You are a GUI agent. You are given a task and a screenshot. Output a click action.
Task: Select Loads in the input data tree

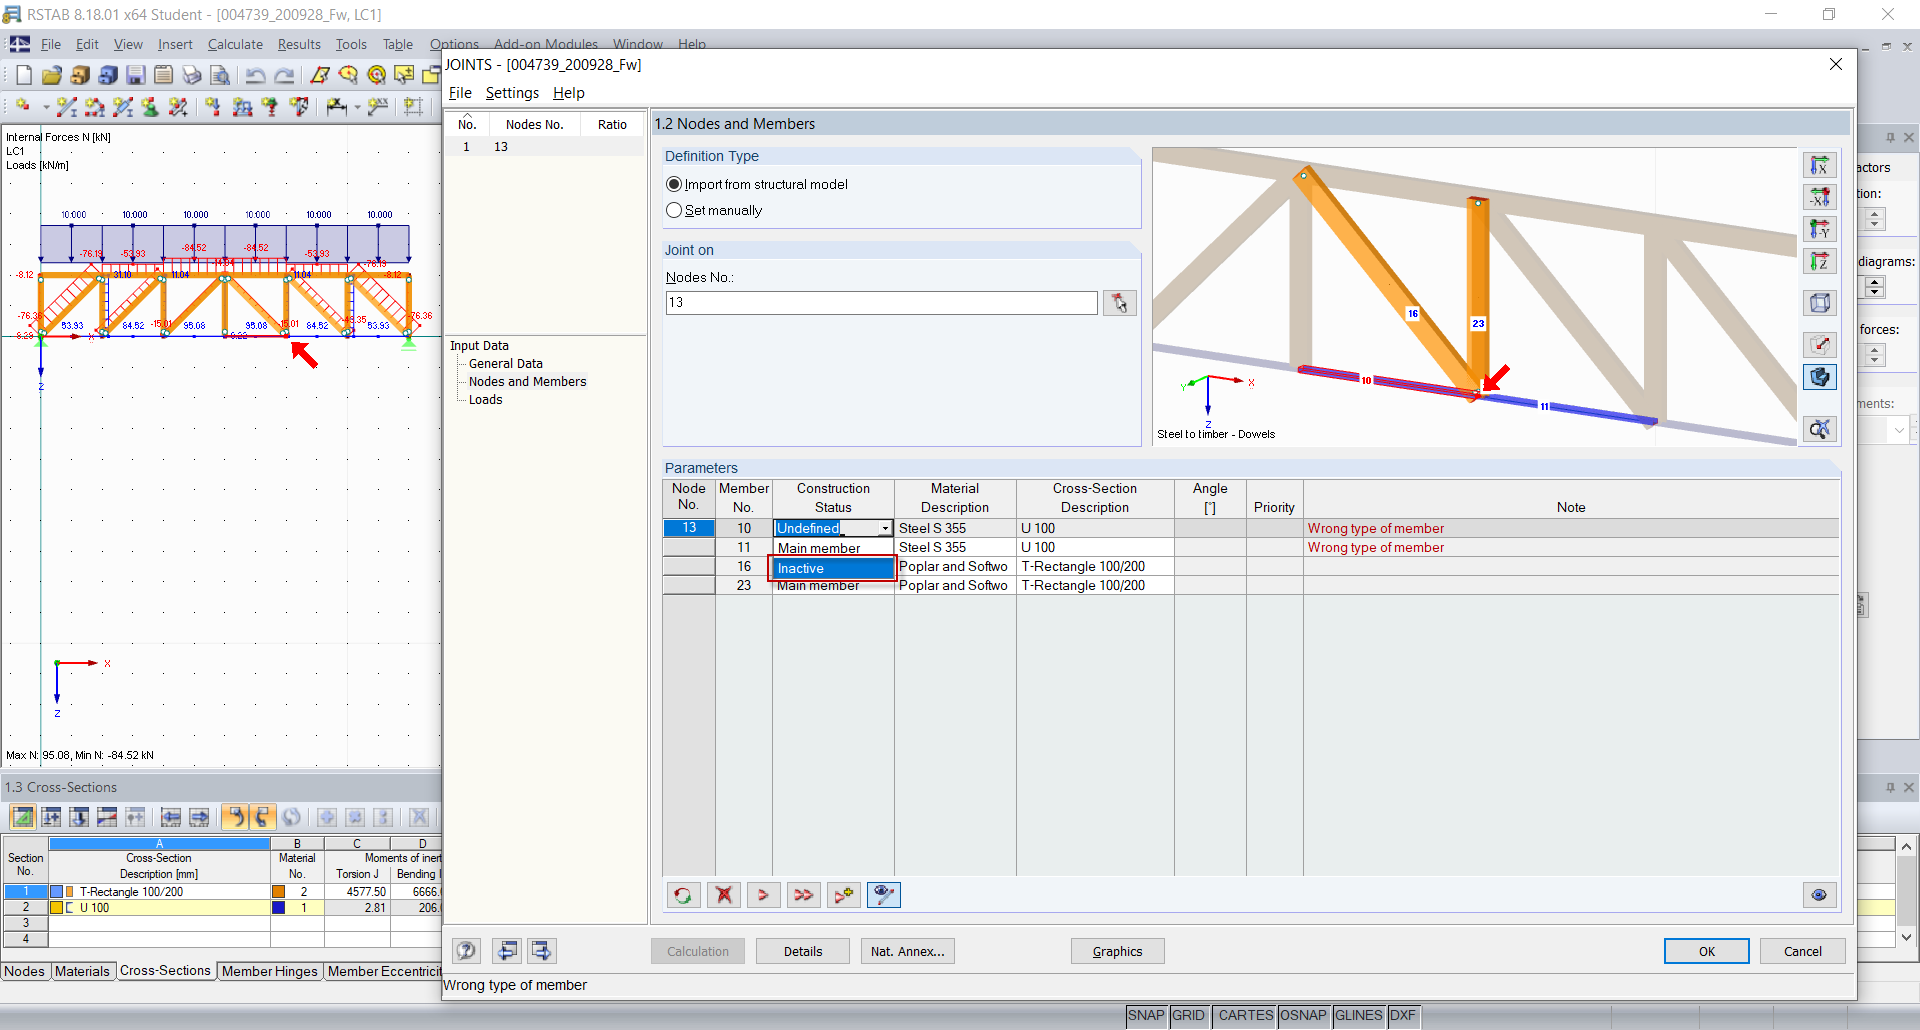pos(486,400)
